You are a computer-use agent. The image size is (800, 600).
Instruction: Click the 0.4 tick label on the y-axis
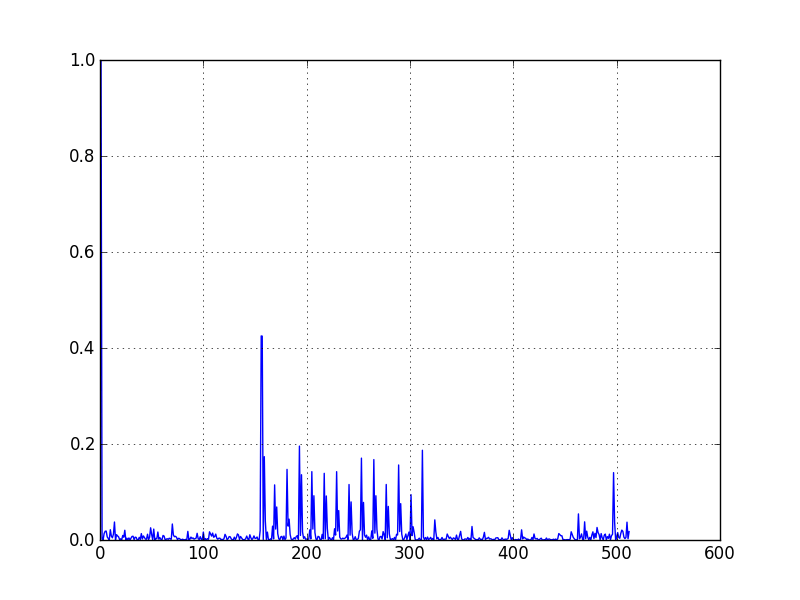click(x=83, y=349)
